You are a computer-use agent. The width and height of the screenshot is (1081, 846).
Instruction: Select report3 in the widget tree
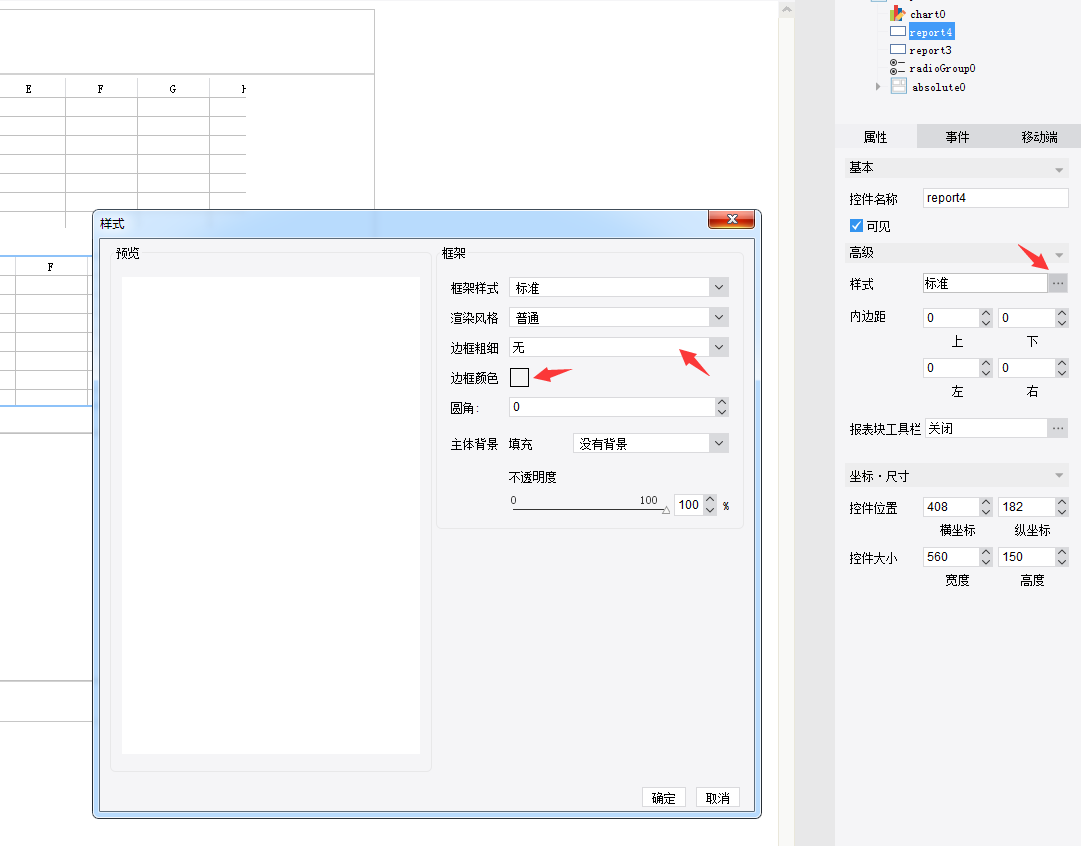click(930, 50)
